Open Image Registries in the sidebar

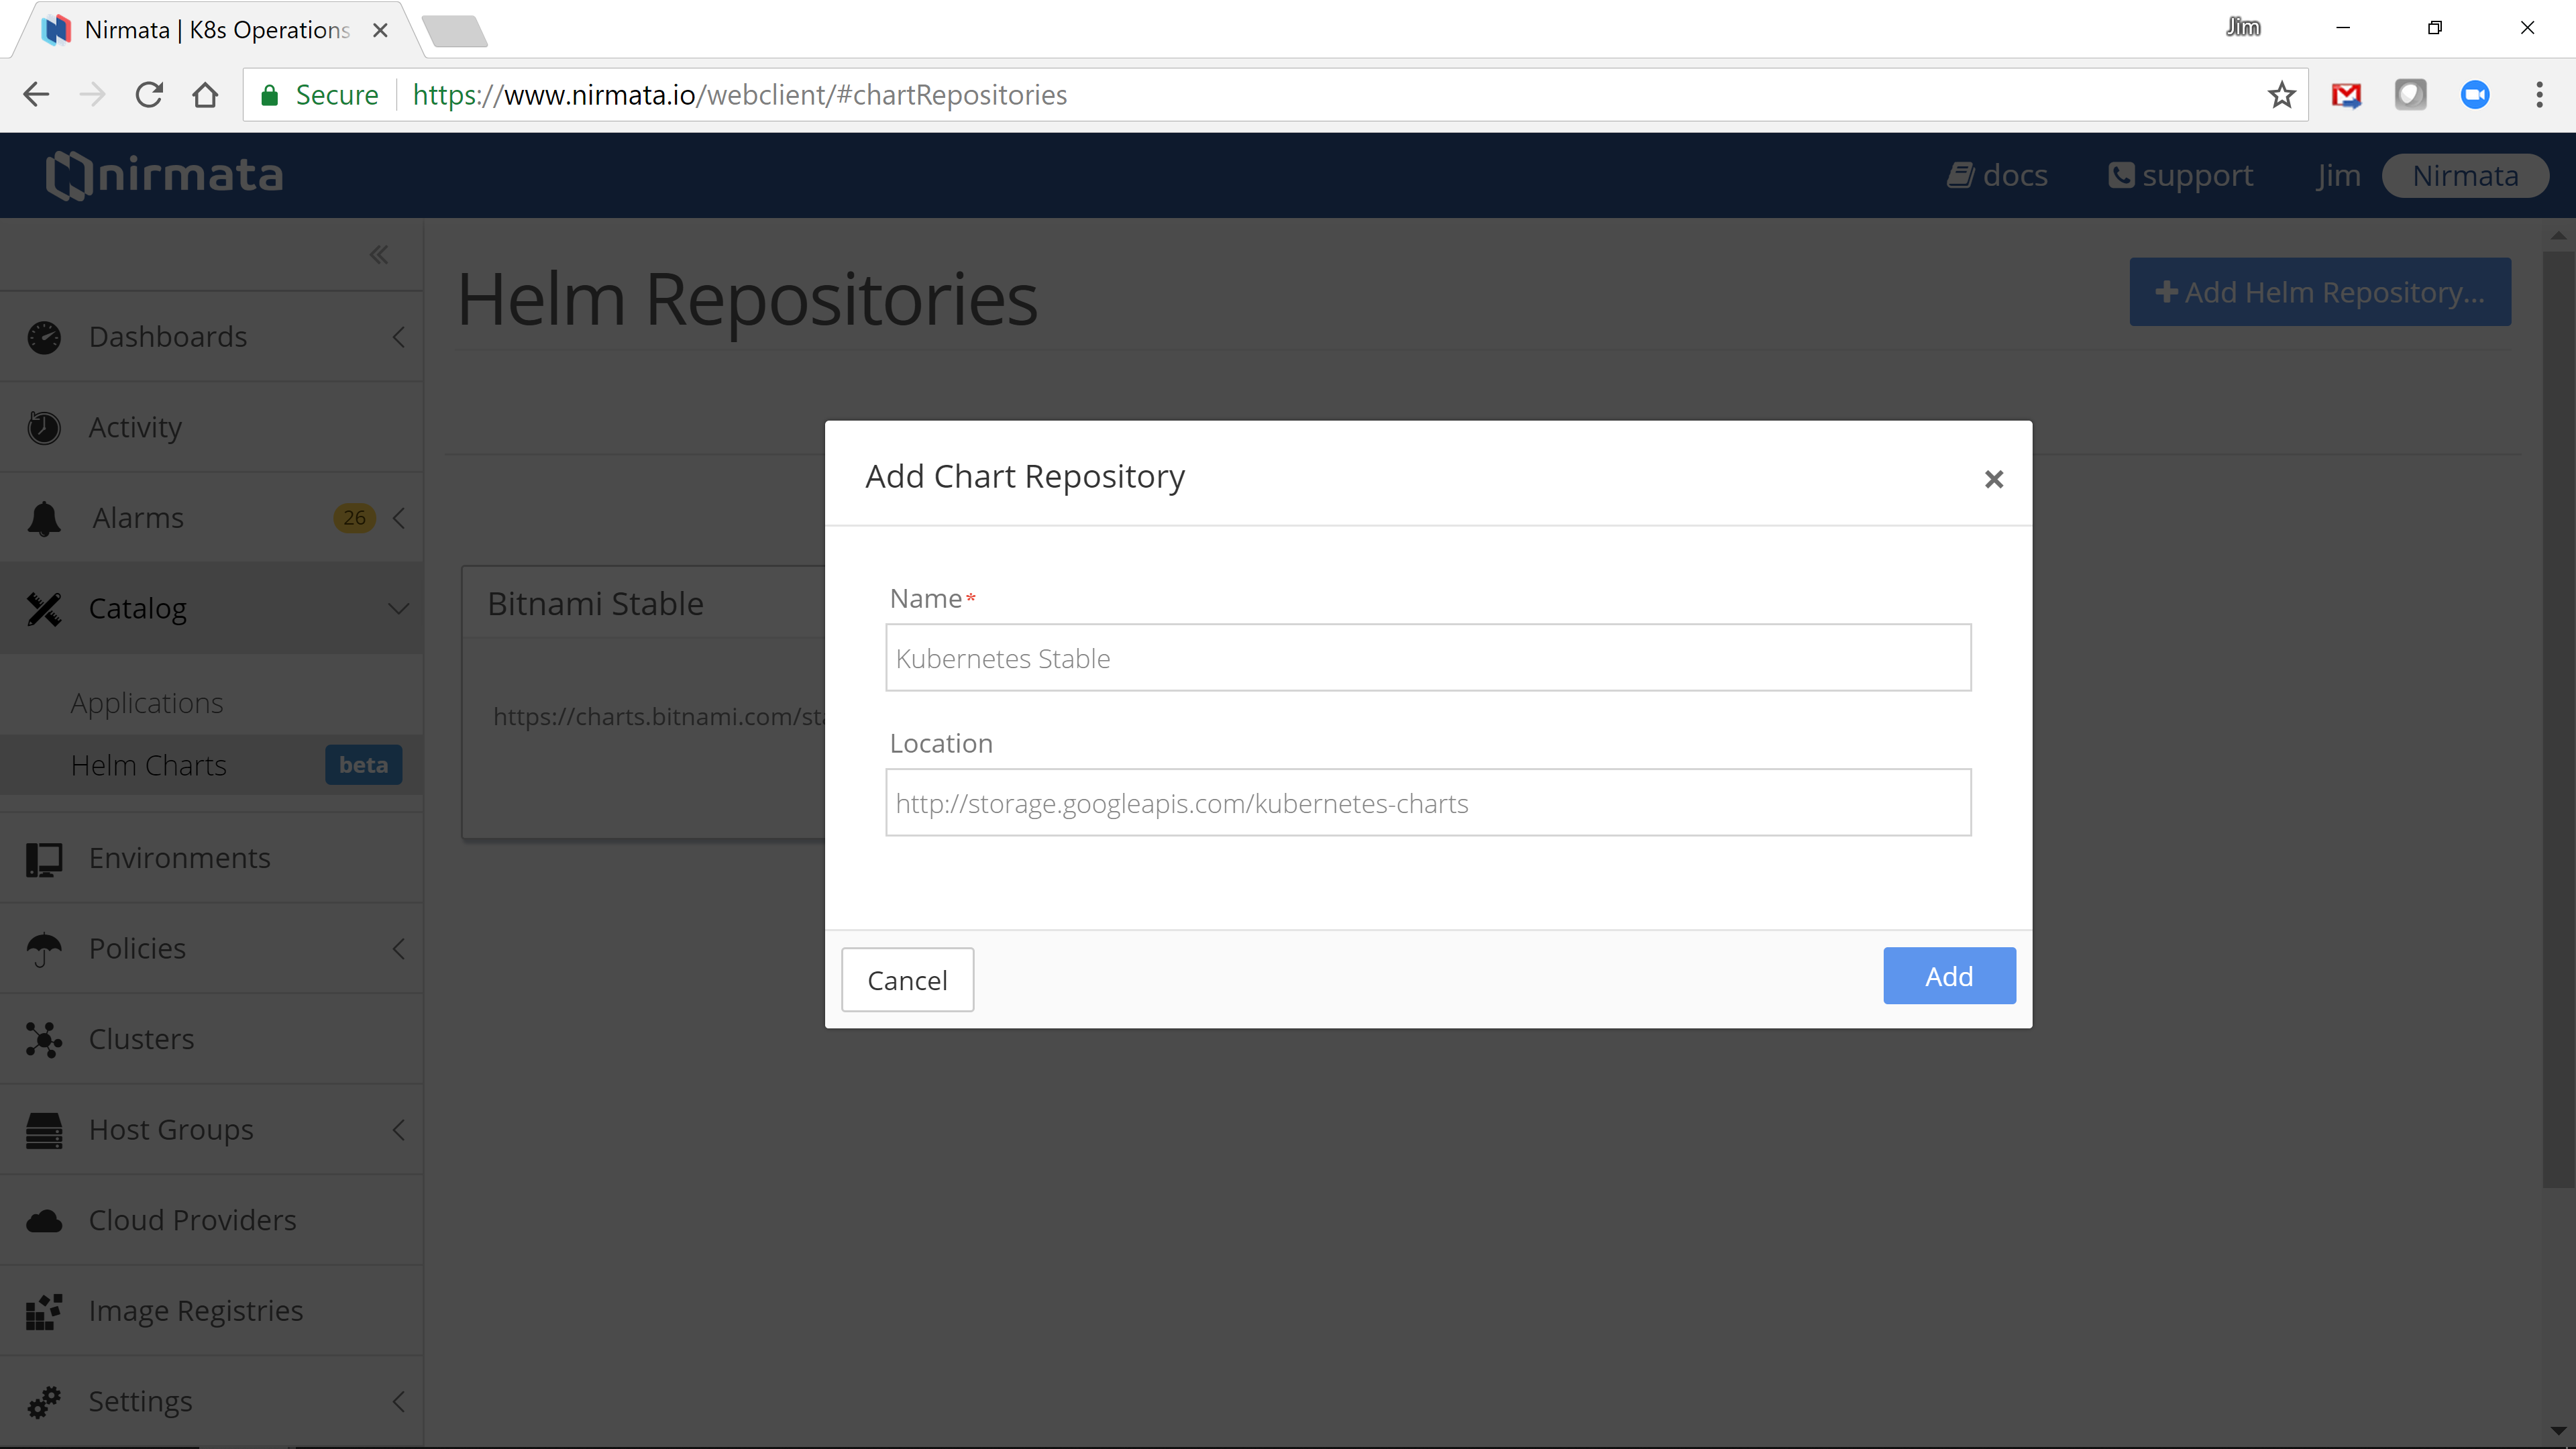click(196, 1311)
